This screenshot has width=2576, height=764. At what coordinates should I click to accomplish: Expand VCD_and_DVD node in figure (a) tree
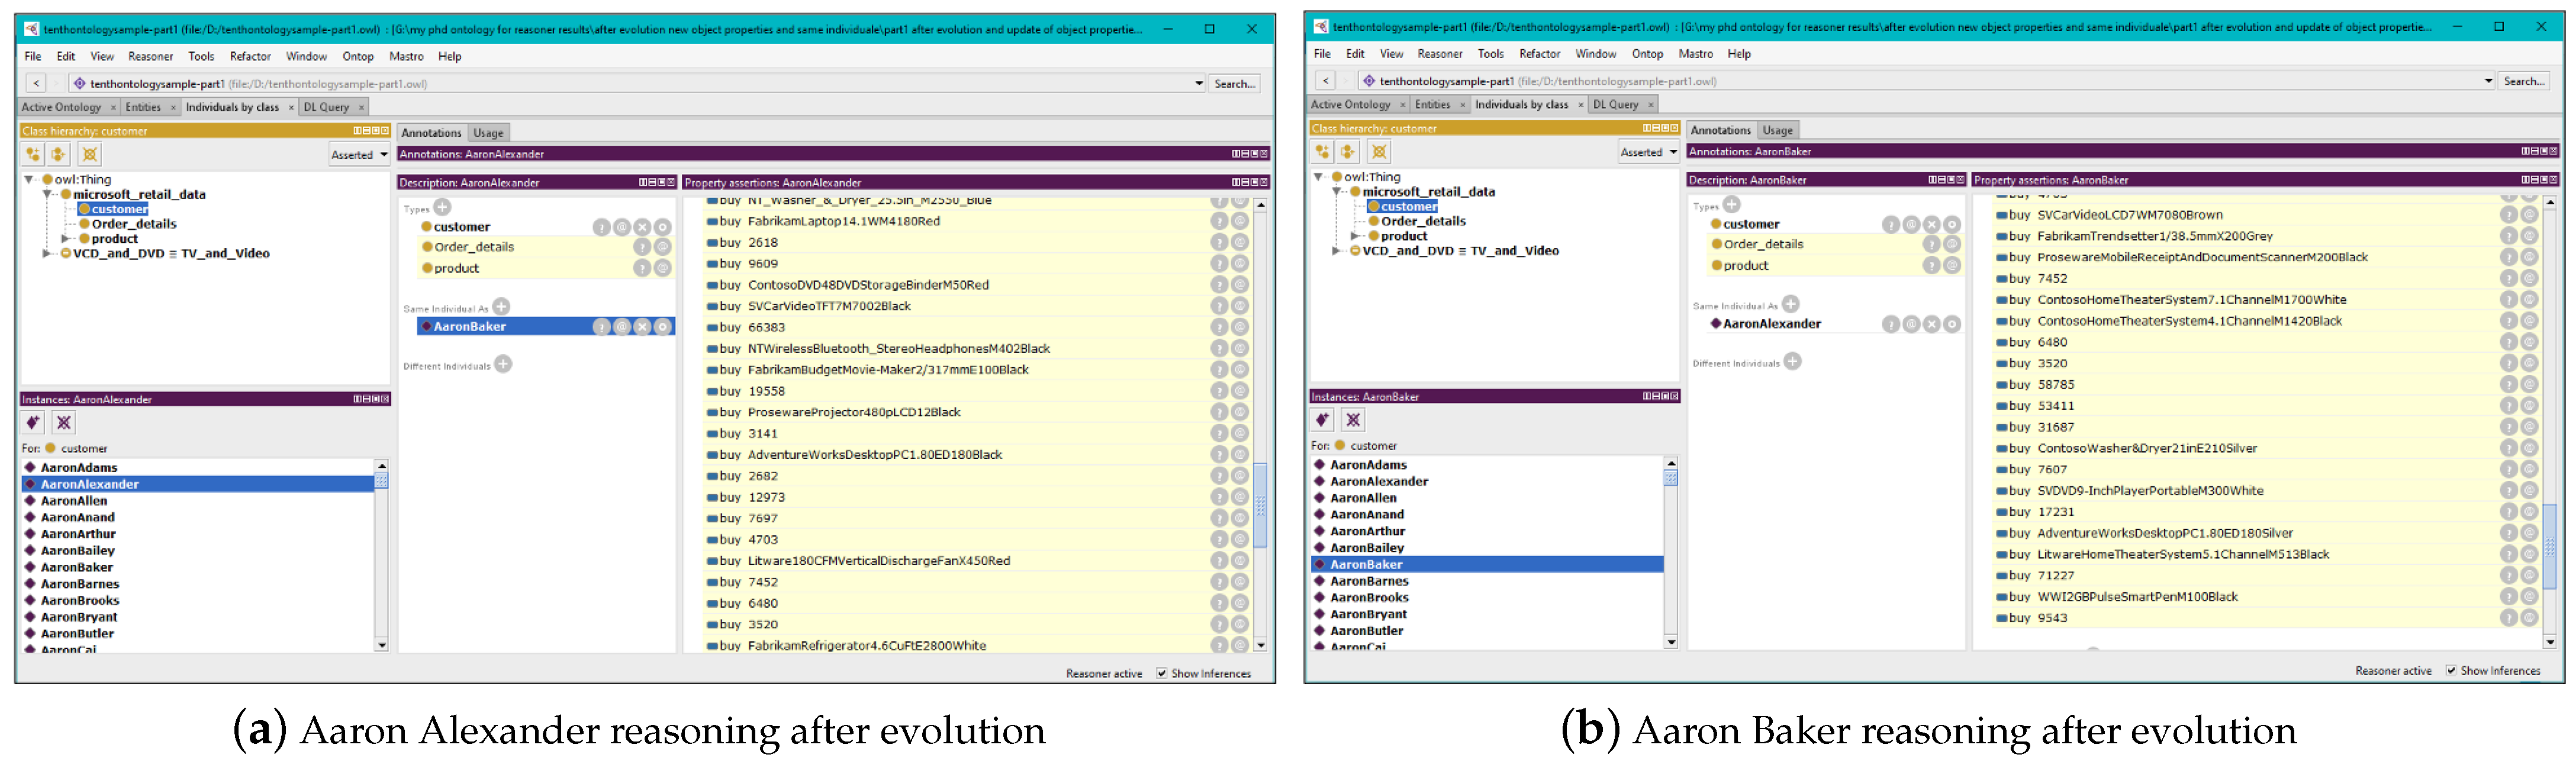click(46, 254)
